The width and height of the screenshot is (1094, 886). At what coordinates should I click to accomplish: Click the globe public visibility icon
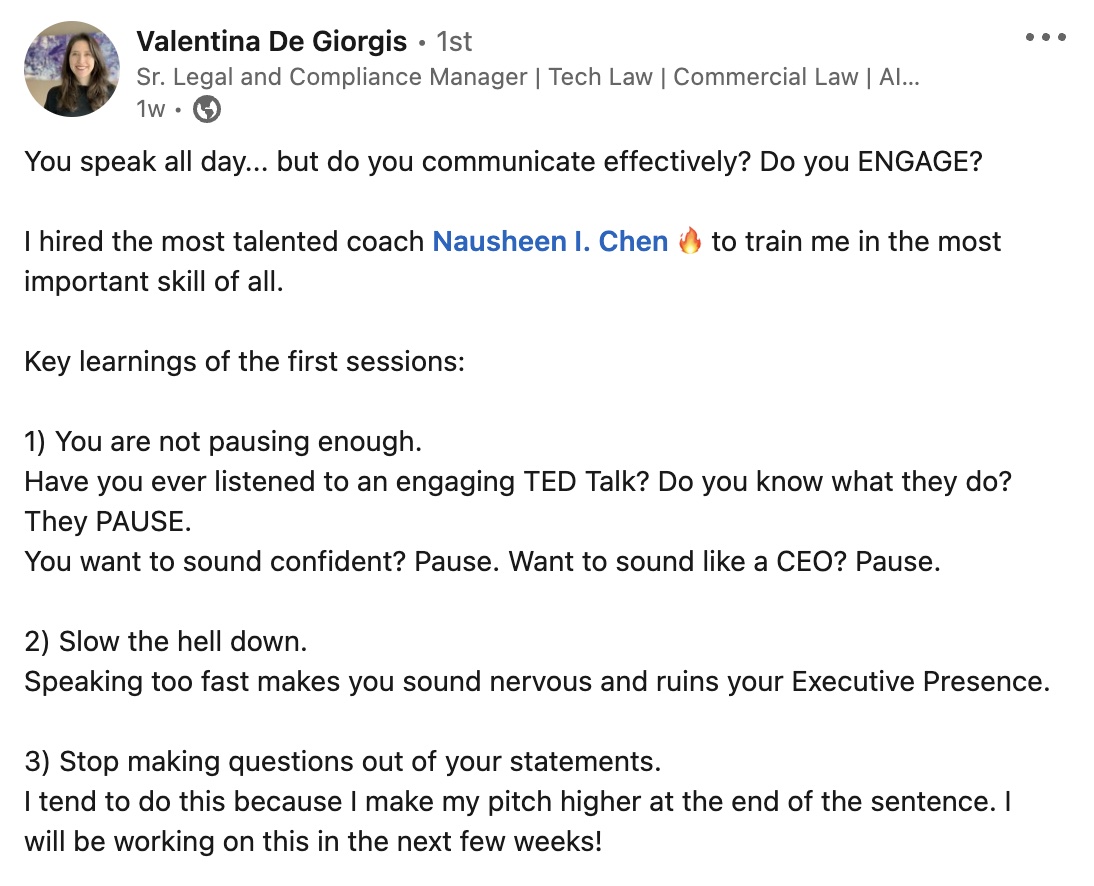[207, 109]
